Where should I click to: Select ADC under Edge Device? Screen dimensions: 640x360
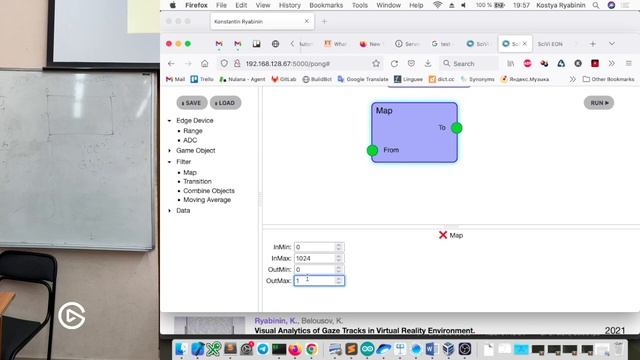click(x=190, y=140)
